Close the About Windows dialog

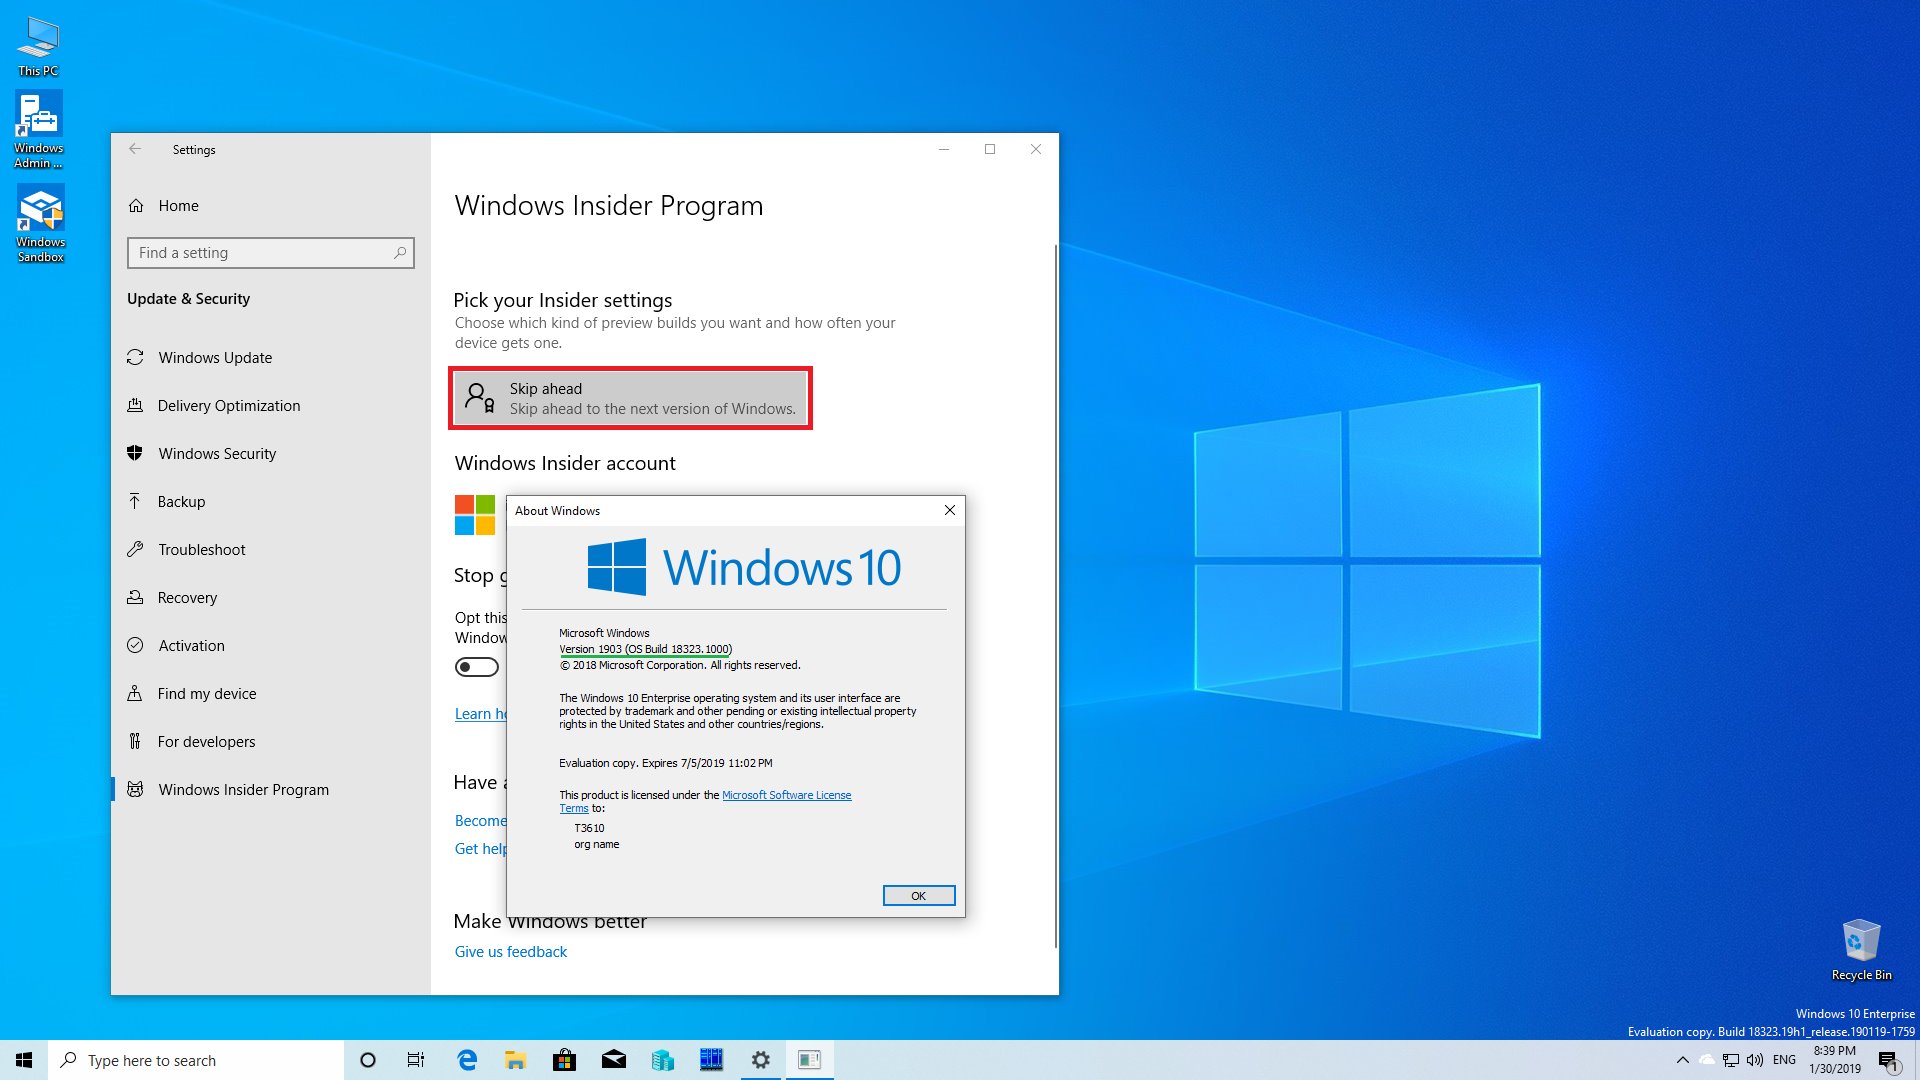(x=950, y=510)
